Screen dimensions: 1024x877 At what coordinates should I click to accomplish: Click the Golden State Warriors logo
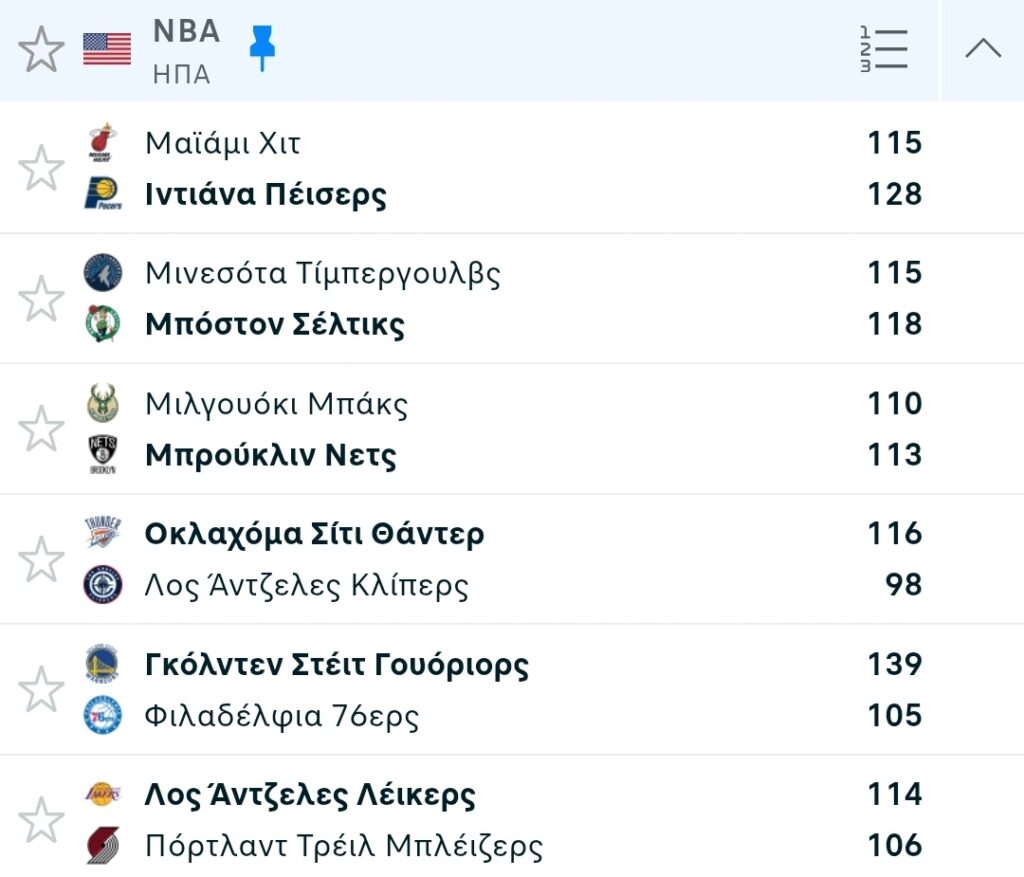tap(102, 664)
